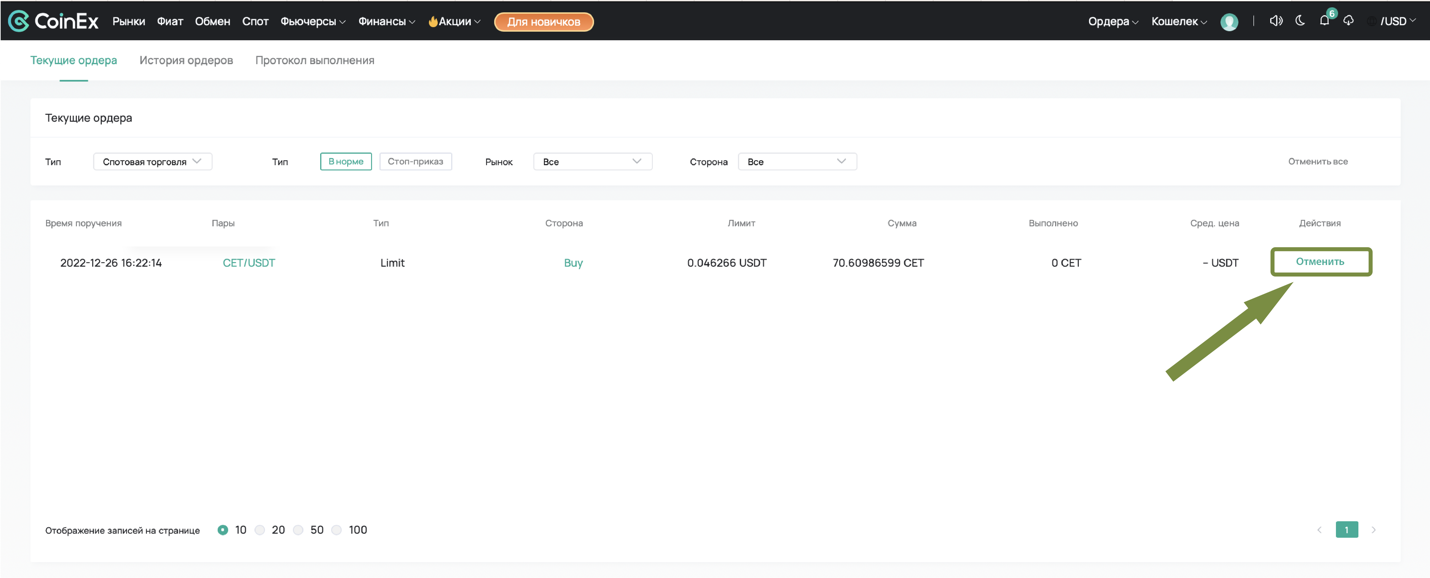Viewport: 1430px width, 578px height.
Task: Select the Стоп-приказ filter
Action: point(415,161)
